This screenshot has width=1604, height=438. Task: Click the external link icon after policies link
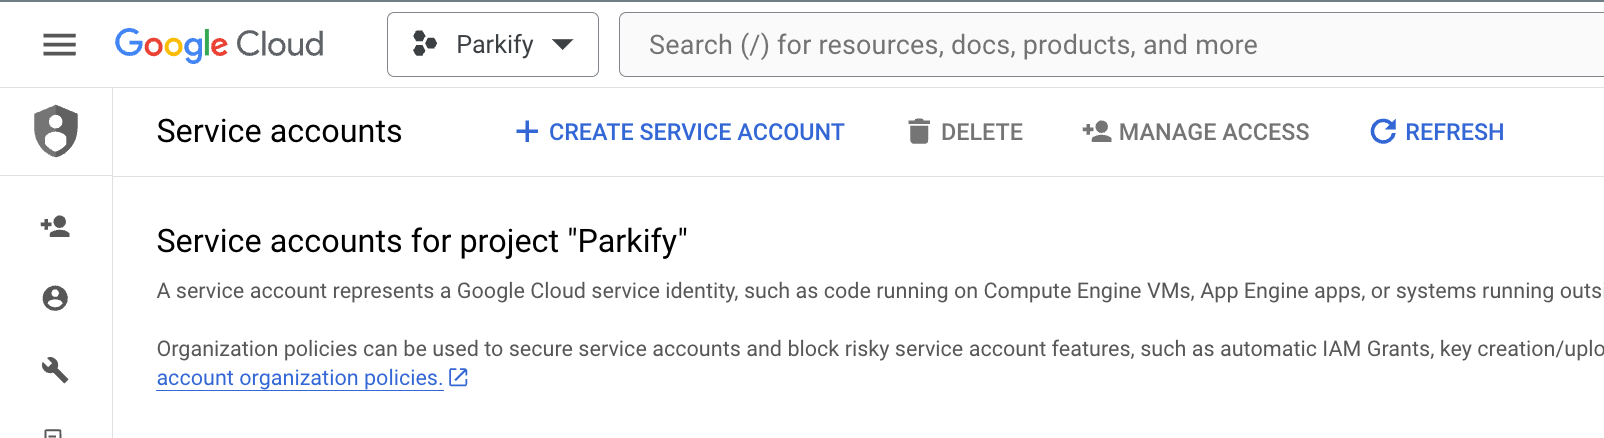click(x=458, y=378)
